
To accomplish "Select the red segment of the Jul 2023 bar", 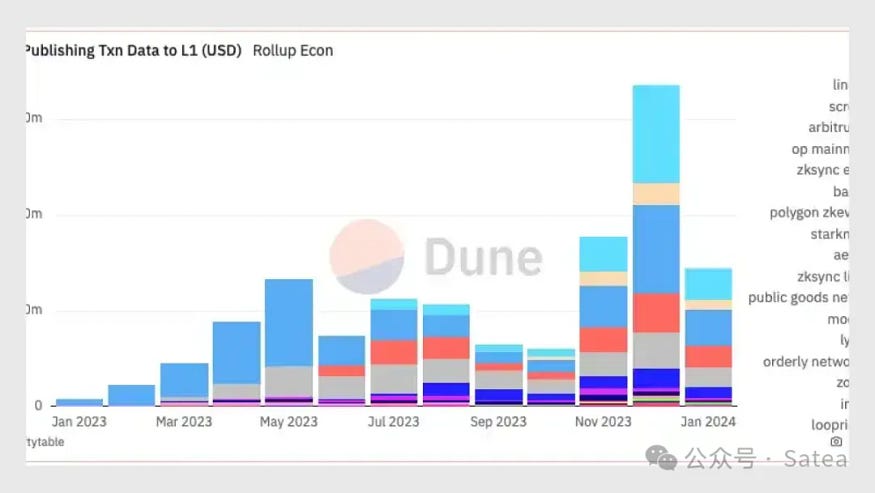I will [x=393, y=352].
